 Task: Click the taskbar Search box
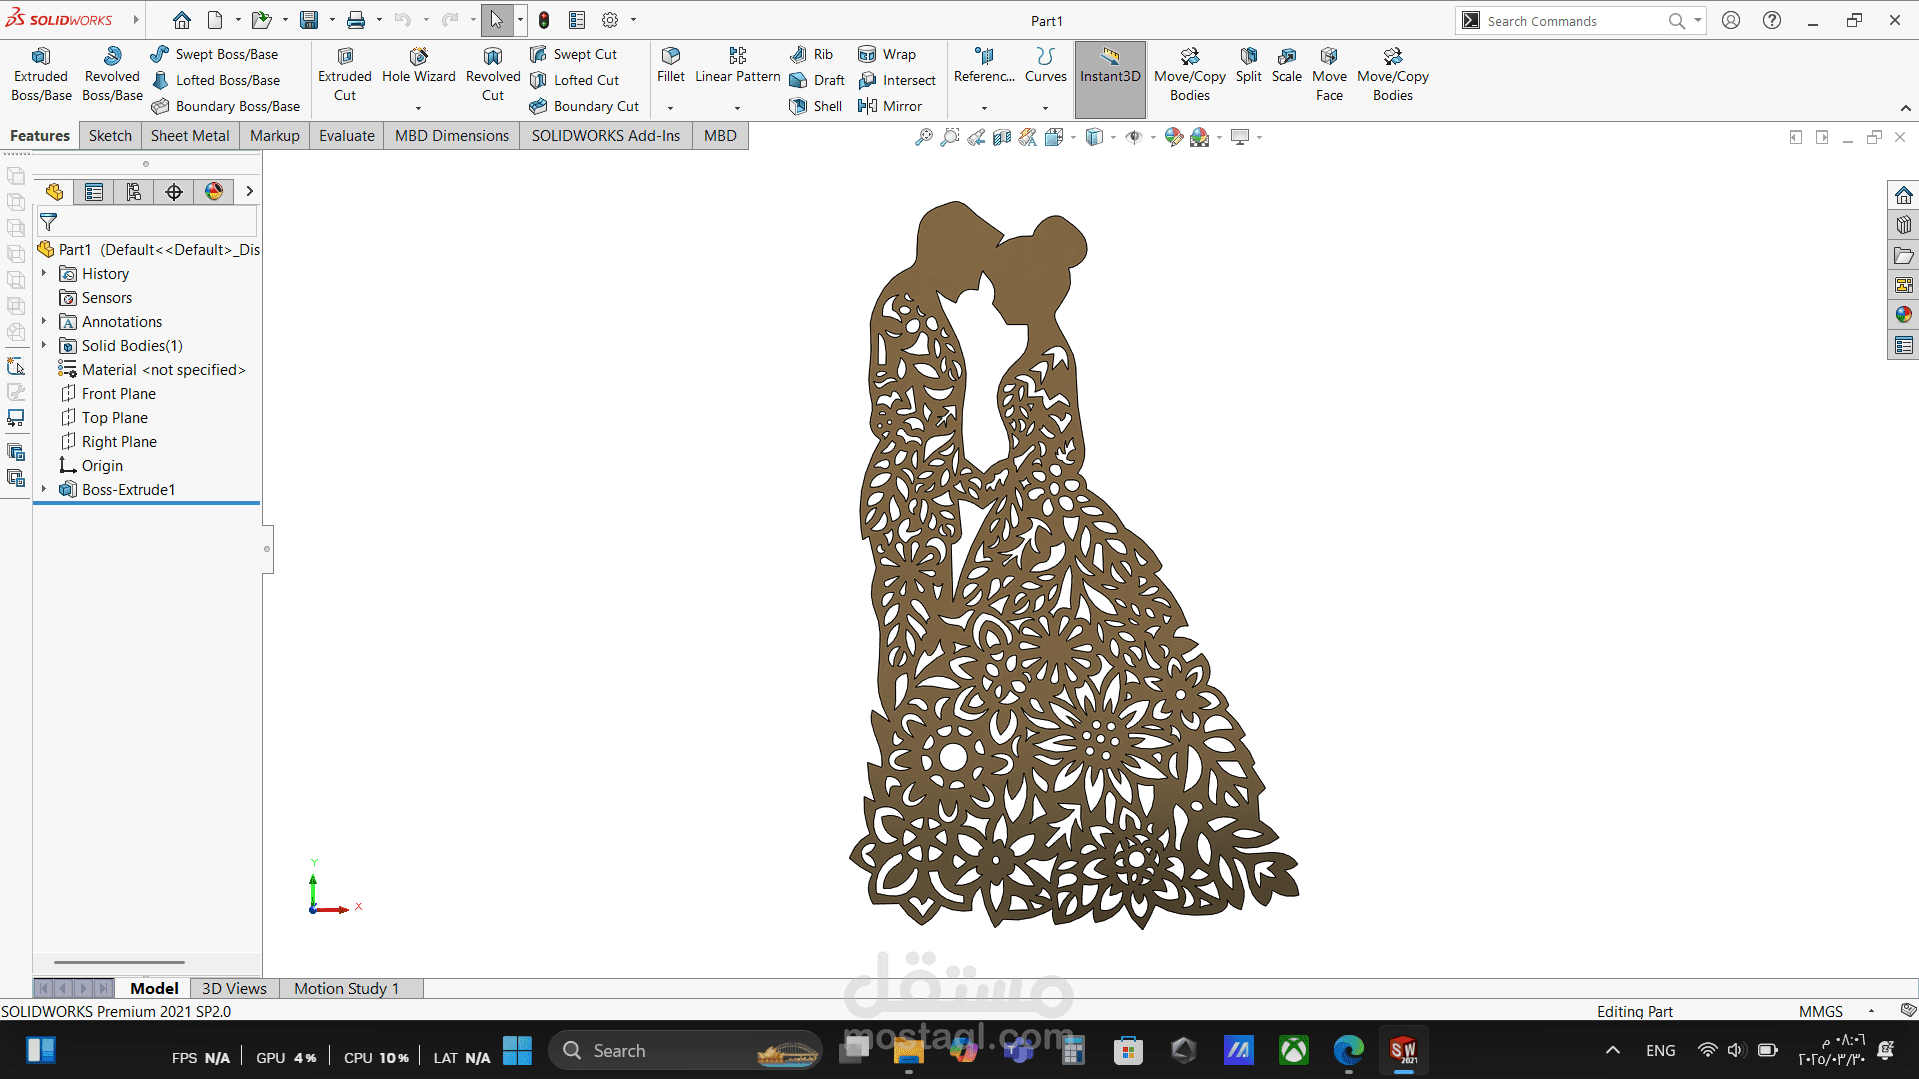tap(685, 1051)
